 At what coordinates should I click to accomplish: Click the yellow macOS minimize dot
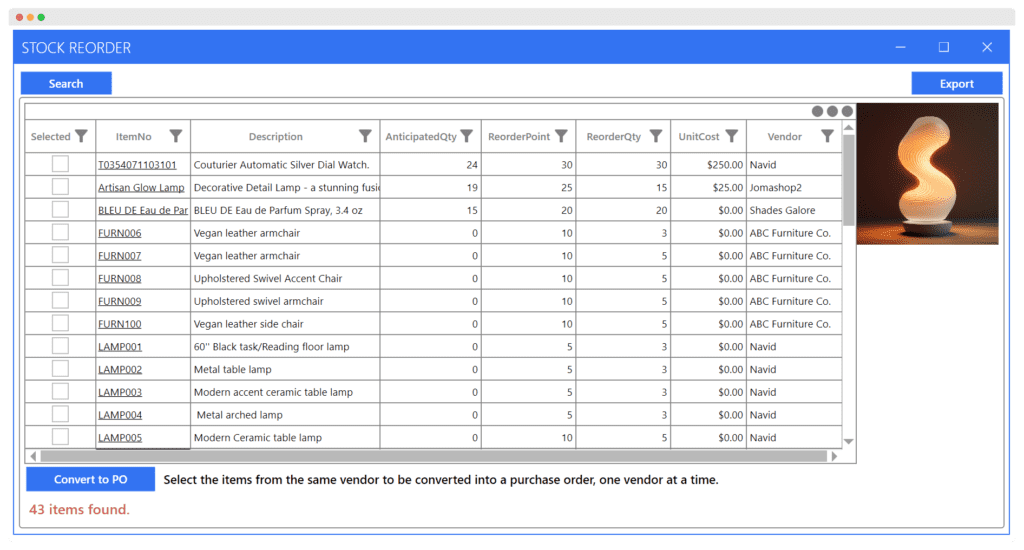click(30, 17)
